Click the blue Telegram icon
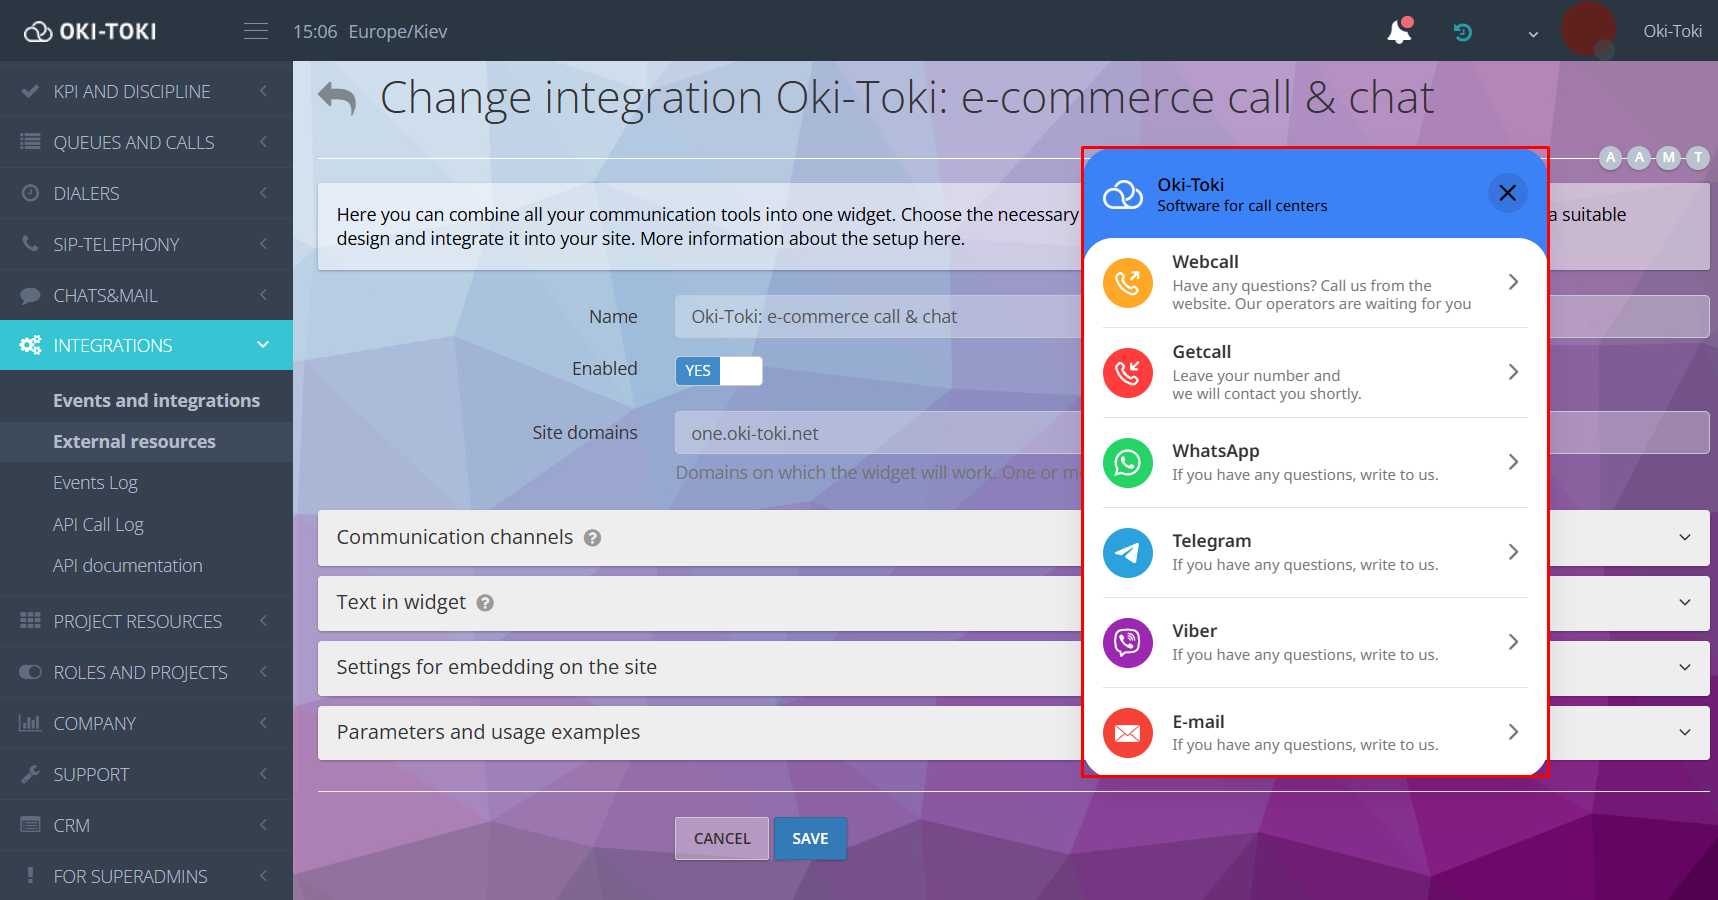The height and width of the screenshot is (900, 1718). pos(1127,553)
